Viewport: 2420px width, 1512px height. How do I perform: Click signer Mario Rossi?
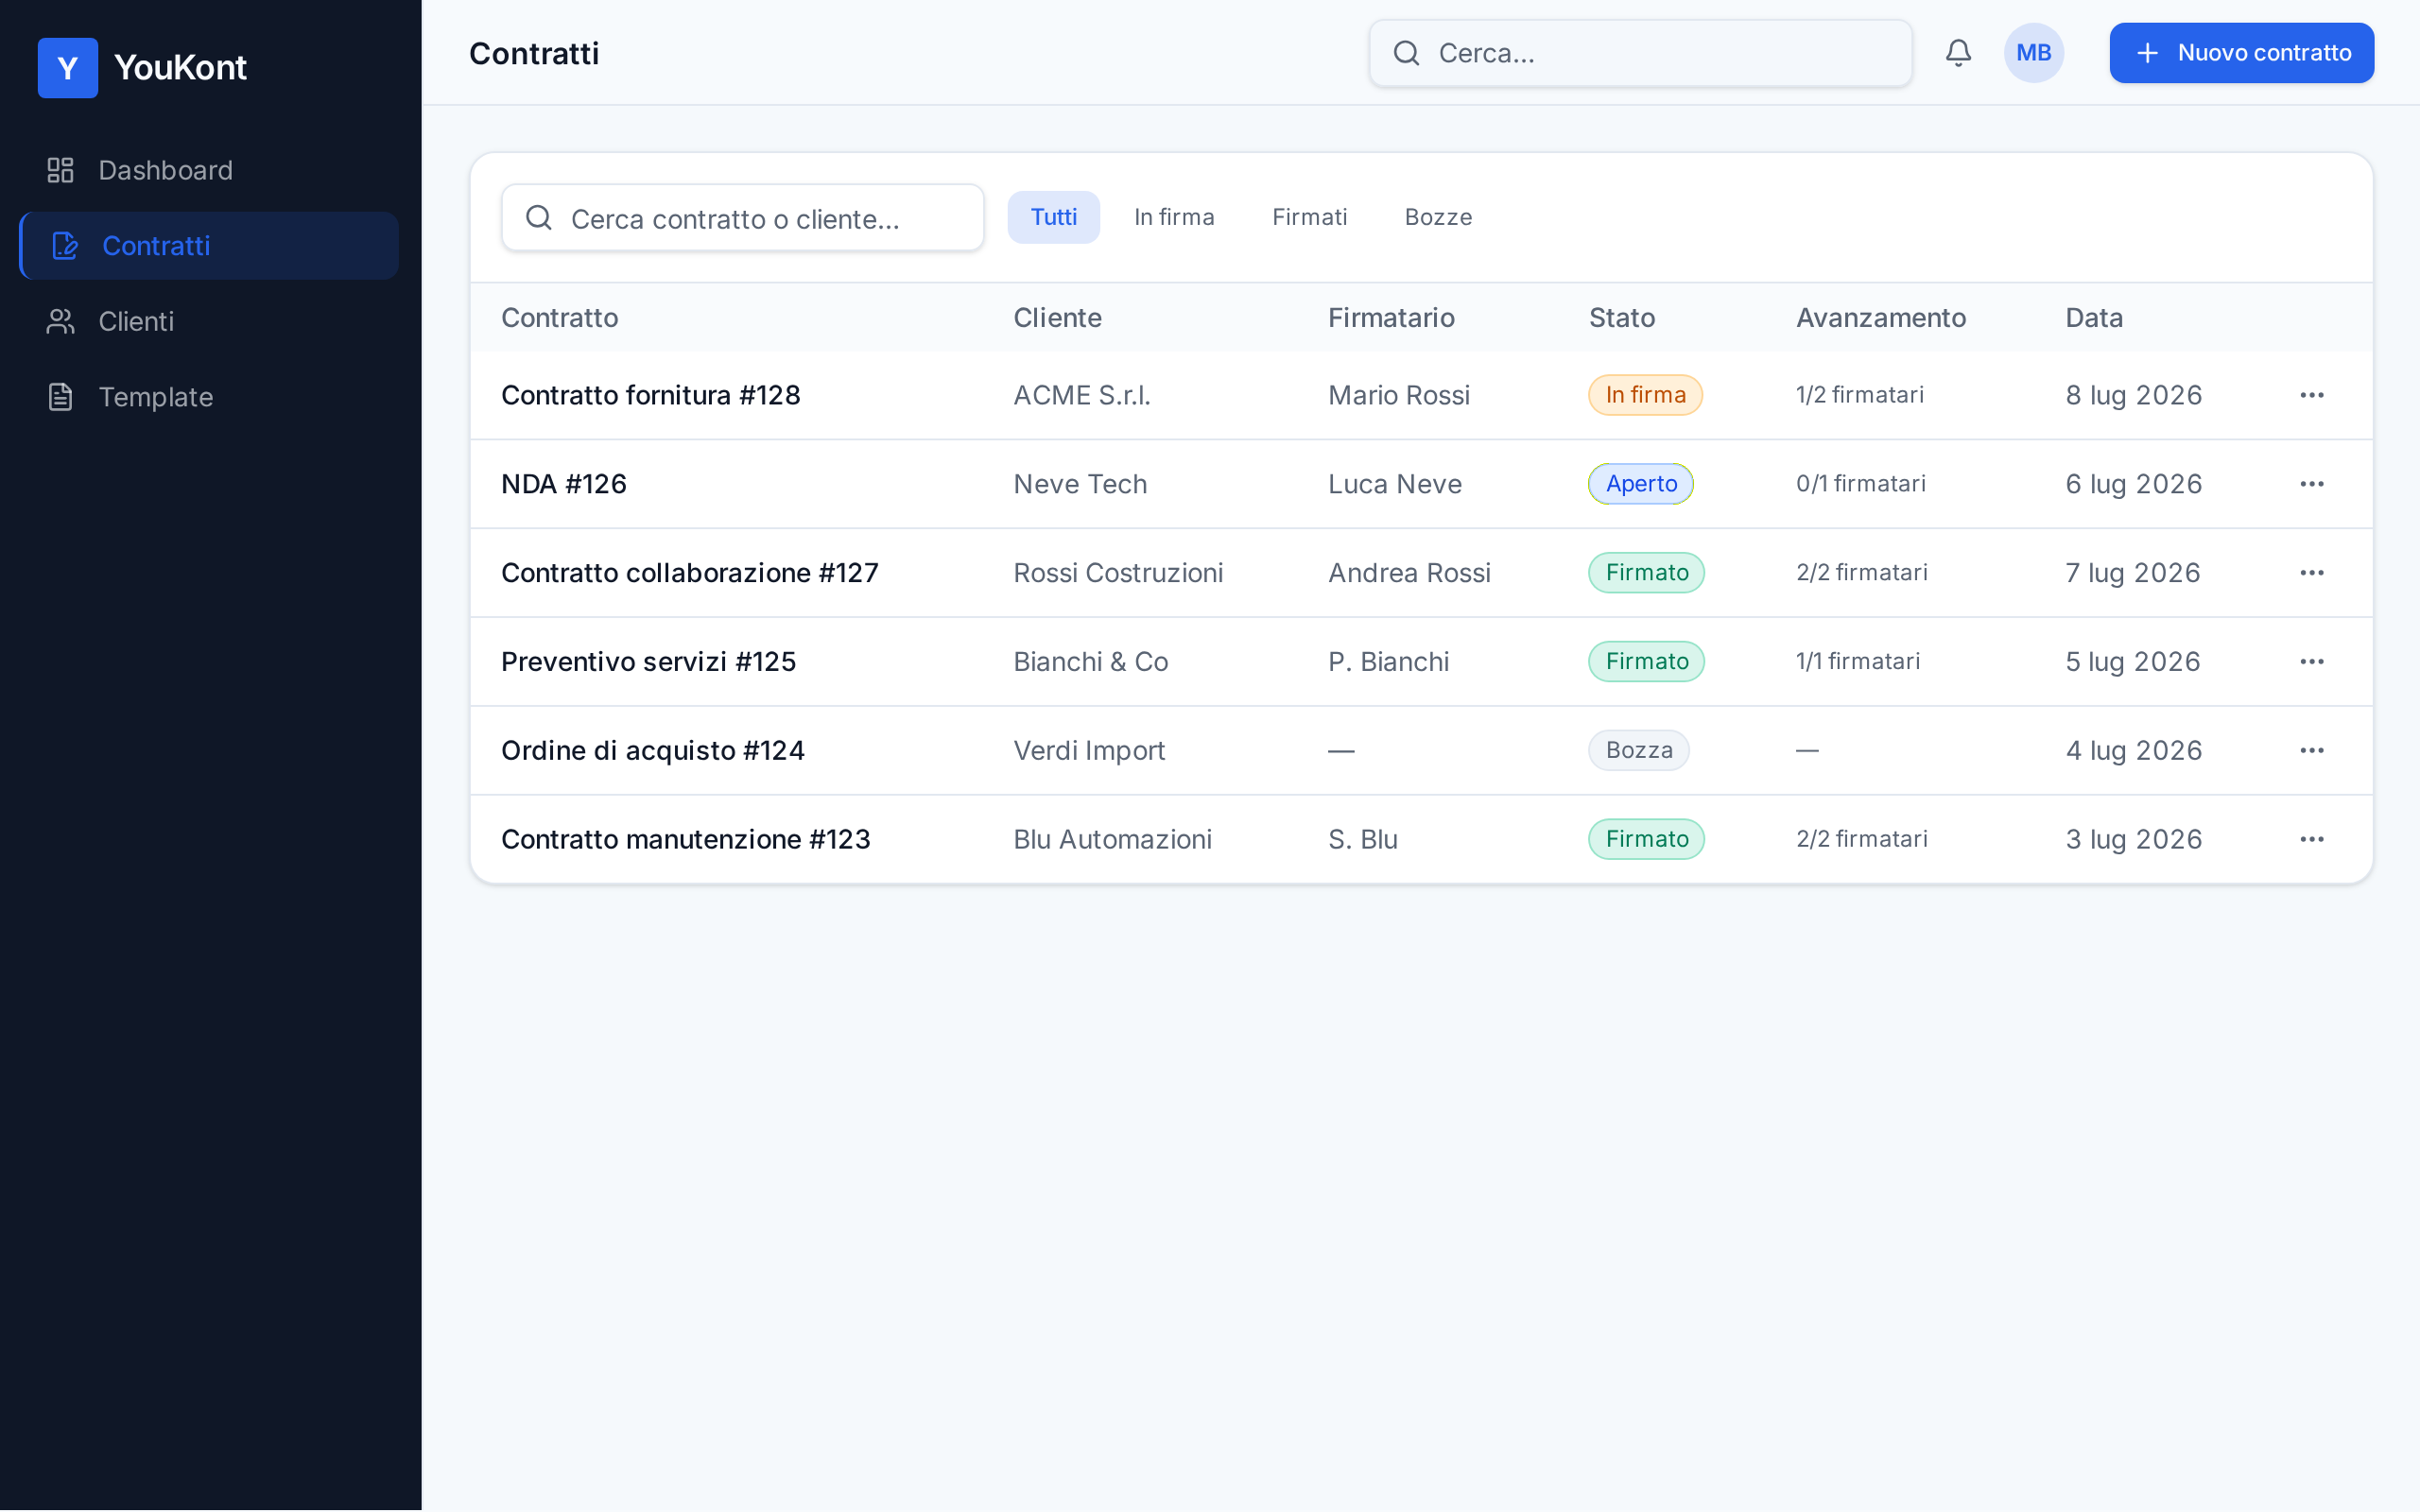1399,396
